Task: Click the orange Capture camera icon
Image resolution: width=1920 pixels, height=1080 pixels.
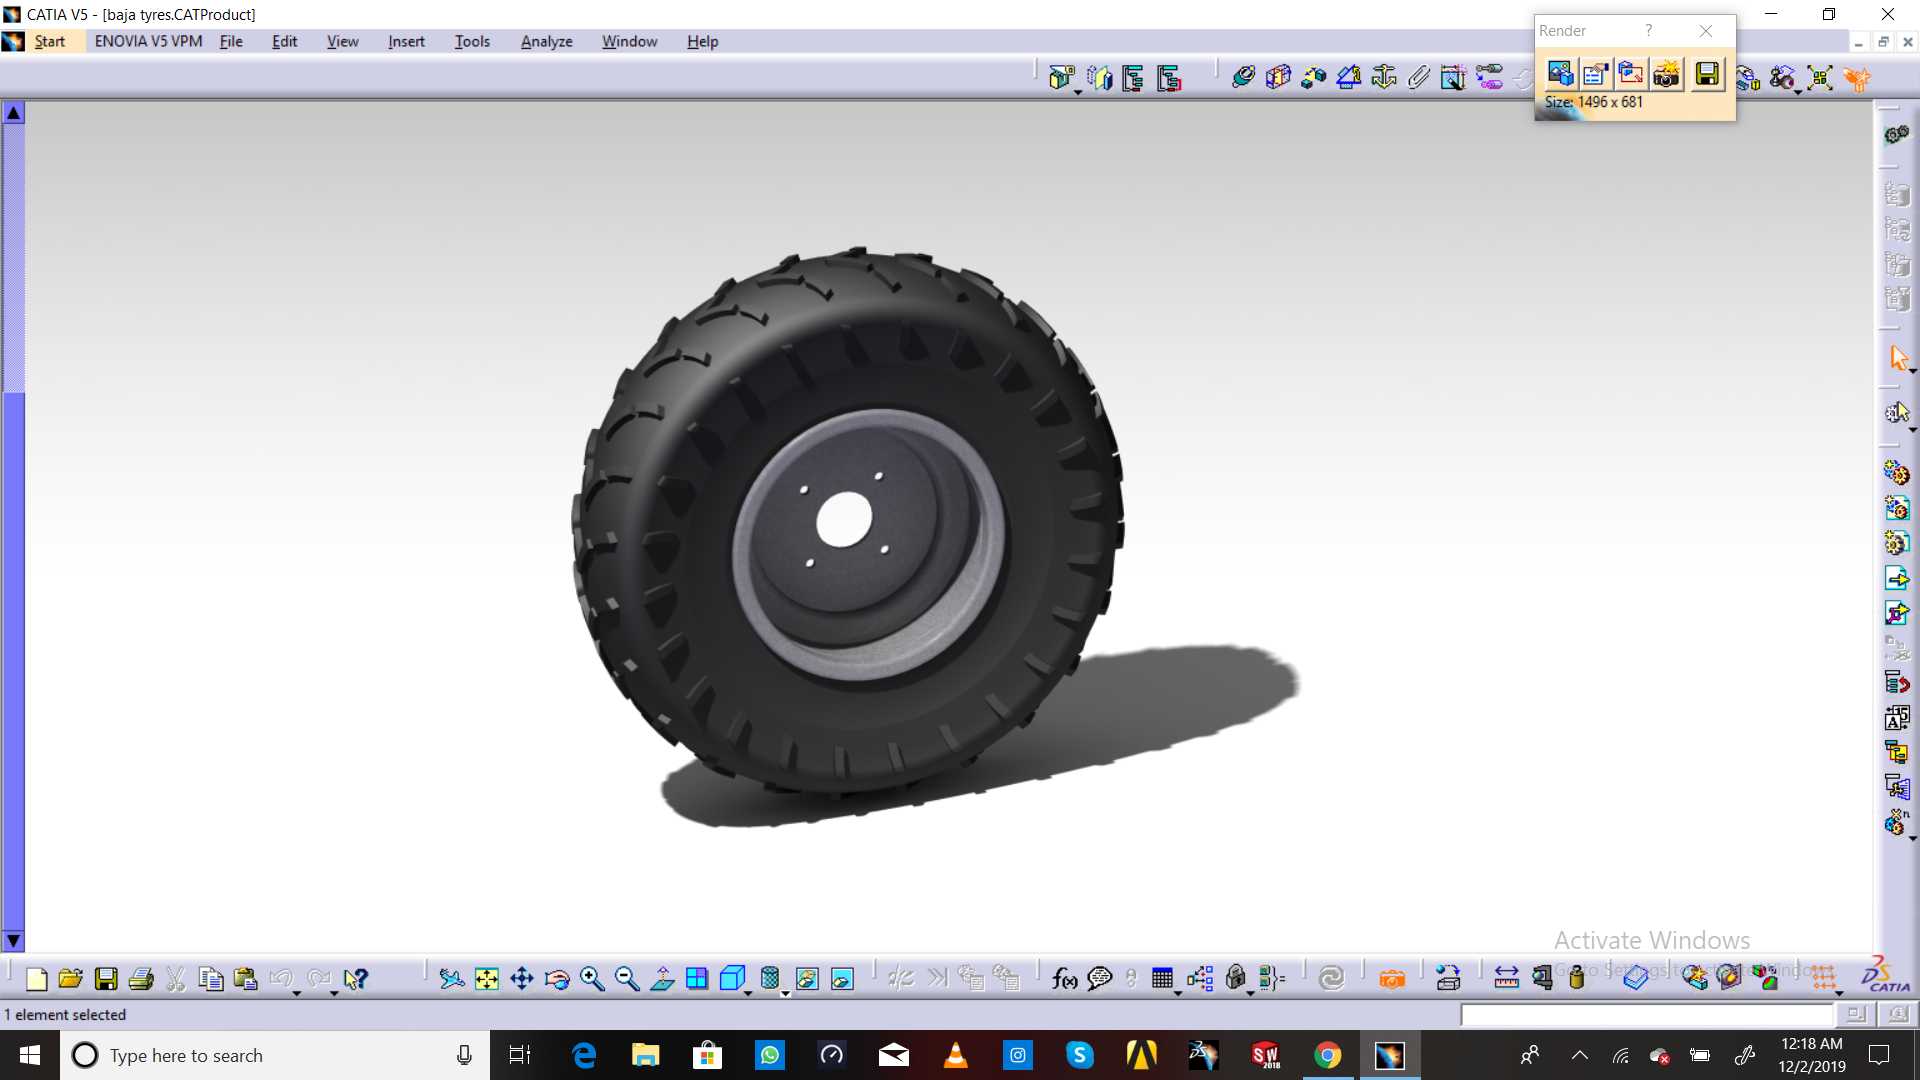Action: pos(1392,979)
